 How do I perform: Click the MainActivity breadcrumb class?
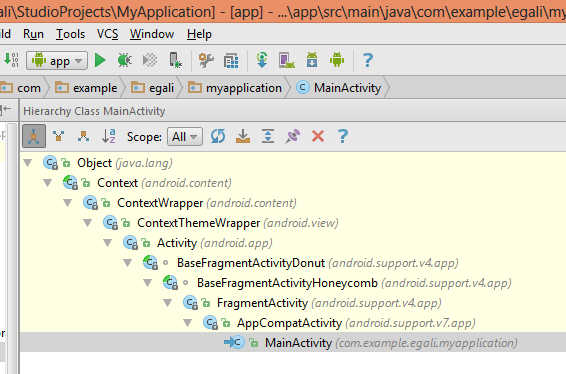(339, 88)
